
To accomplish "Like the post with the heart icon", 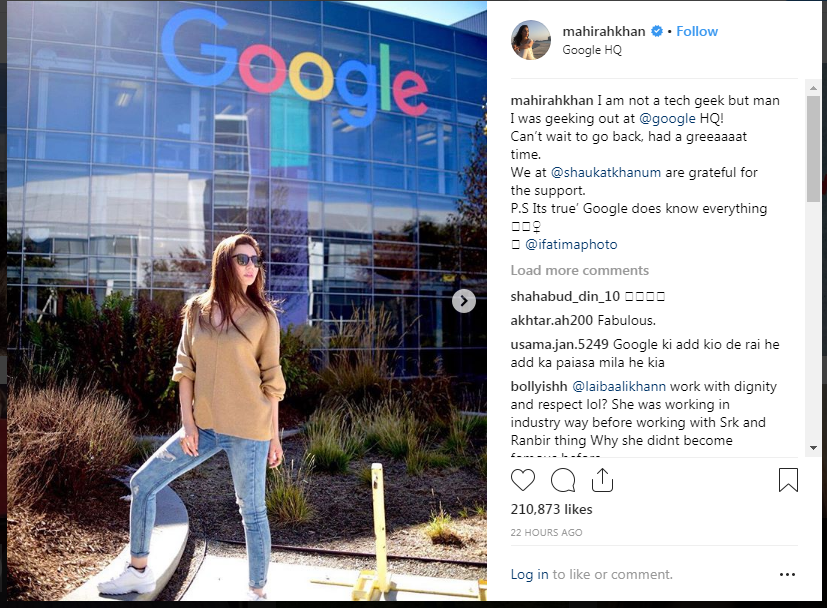I will pyautogui.click(x=523, y=480).
